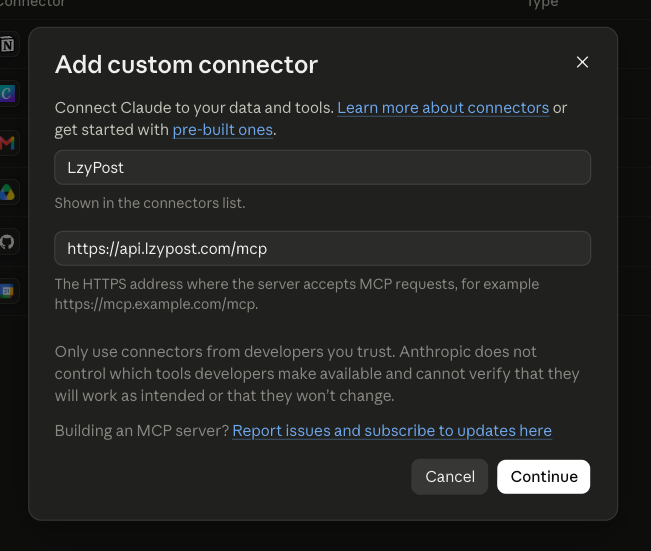
Task: Open Report issues and subscribe link
Action: pyautogui.click(x=392, y=431)
